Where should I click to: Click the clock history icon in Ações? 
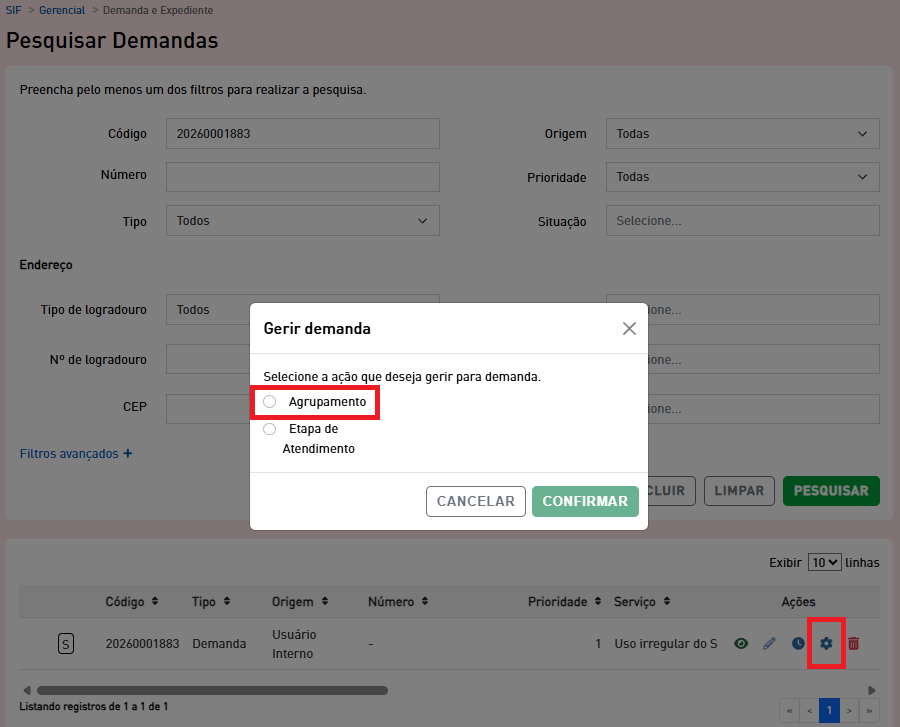point(798,643)
